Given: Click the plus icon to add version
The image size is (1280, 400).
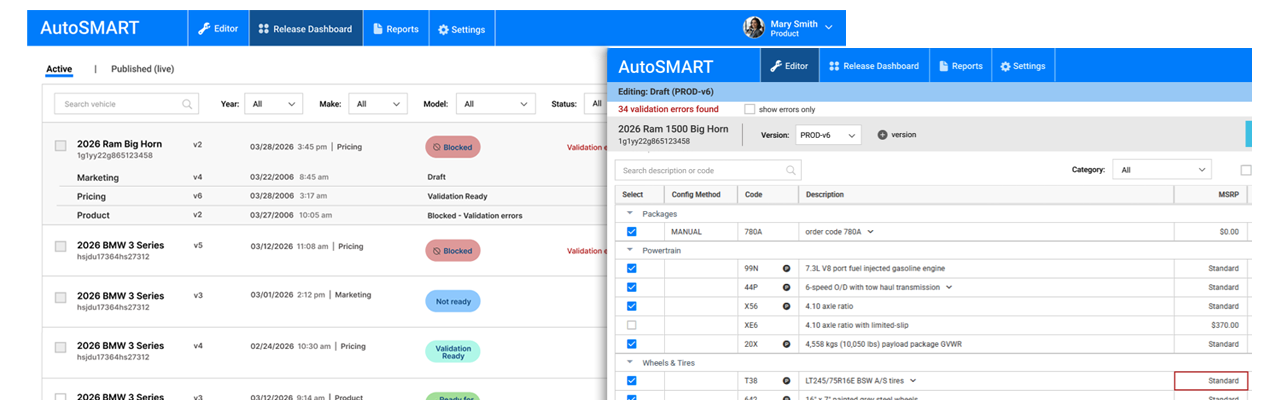Looking at the screenshot, I should coord(882,135).
